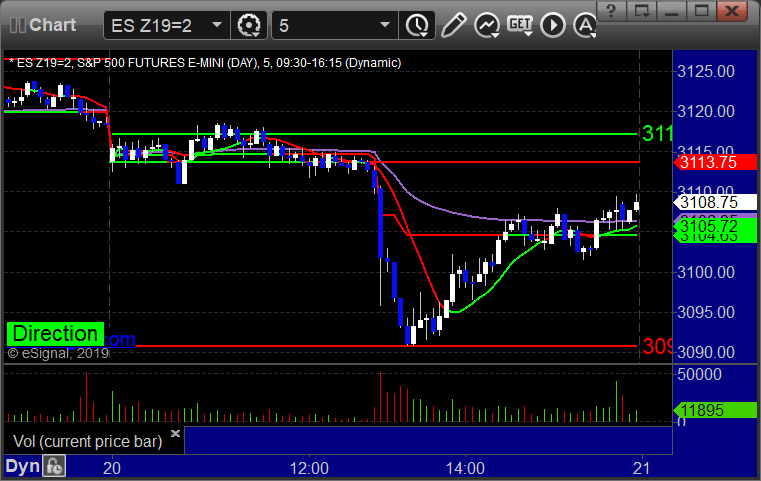Click the green 11895 volume marker
The height and width of the screenshot is (481, 761).
coord(715,410)
